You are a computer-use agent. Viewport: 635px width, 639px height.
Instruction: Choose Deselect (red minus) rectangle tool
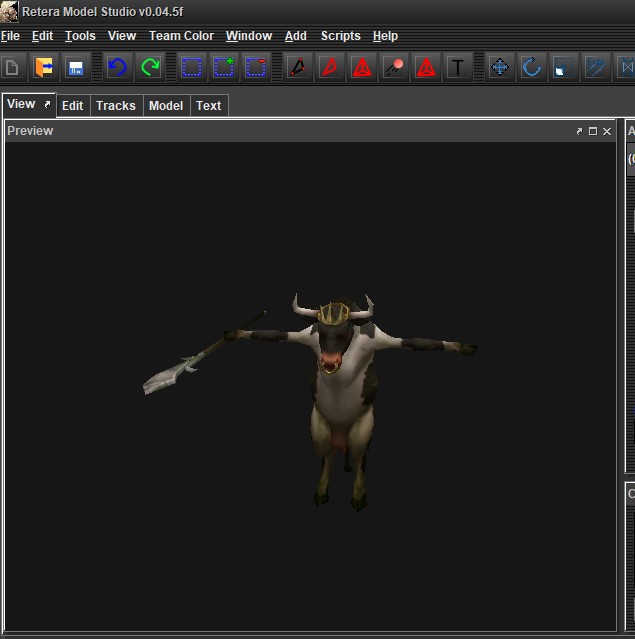[256, 67]
